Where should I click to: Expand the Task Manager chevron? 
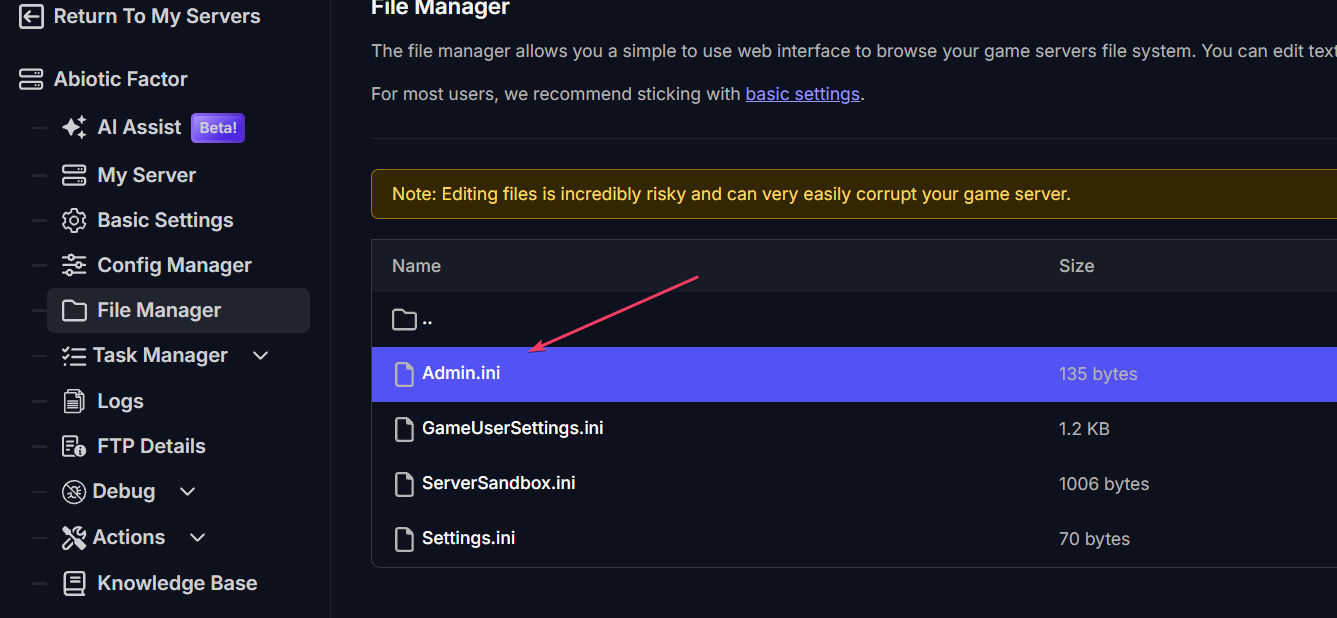[x=261, y=355]
